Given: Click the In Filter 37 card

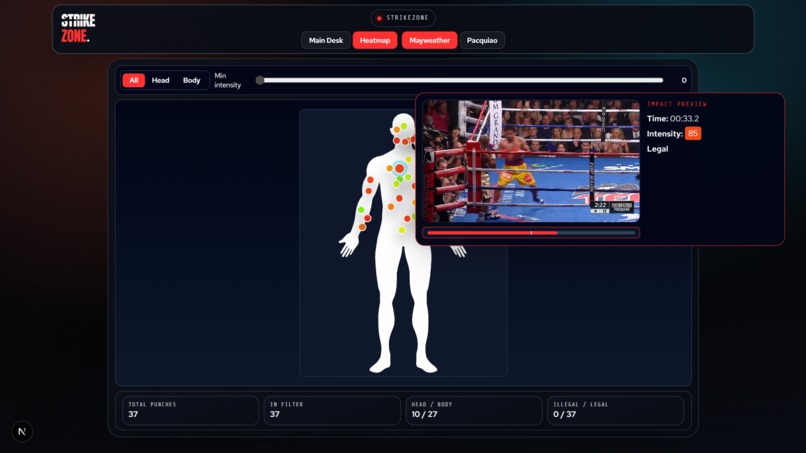Looking at the screenshot, I should pos(332,410).
